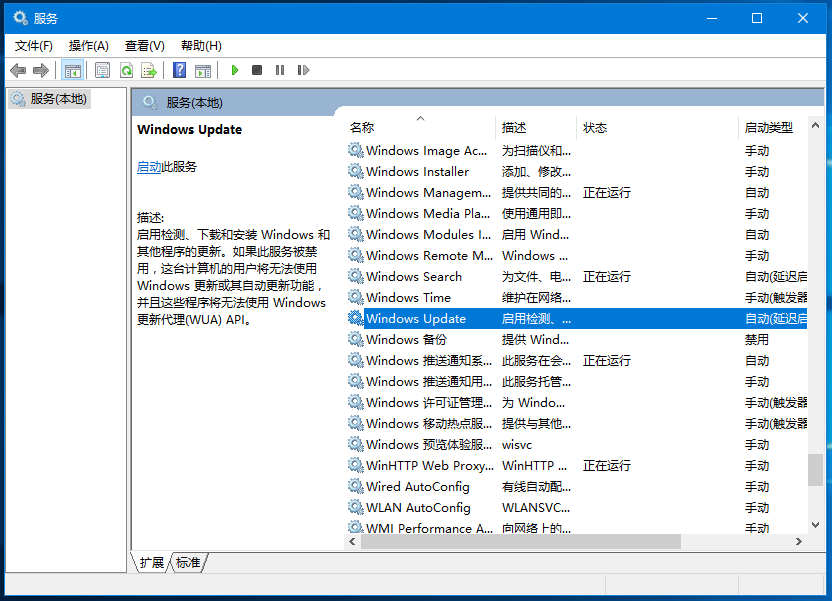Toggle the show/hide console tree icon
The height and width of the screenshot is (601, 832).
pos(73,70)
